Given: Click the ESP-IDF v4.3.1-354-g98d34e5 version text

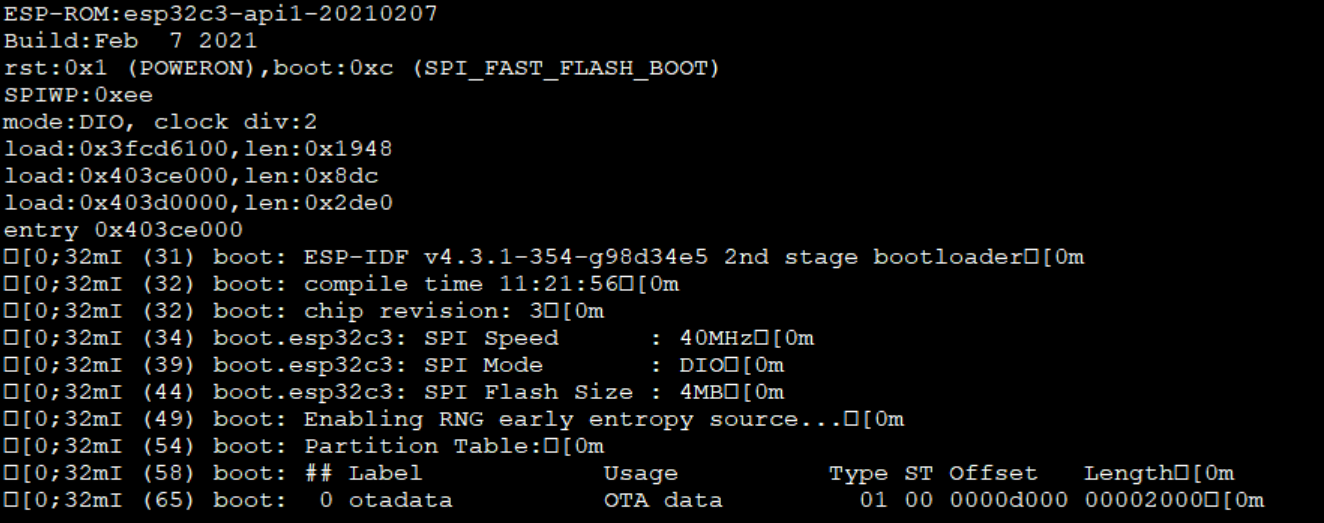Looking at the screenshot, I should 506,258.
